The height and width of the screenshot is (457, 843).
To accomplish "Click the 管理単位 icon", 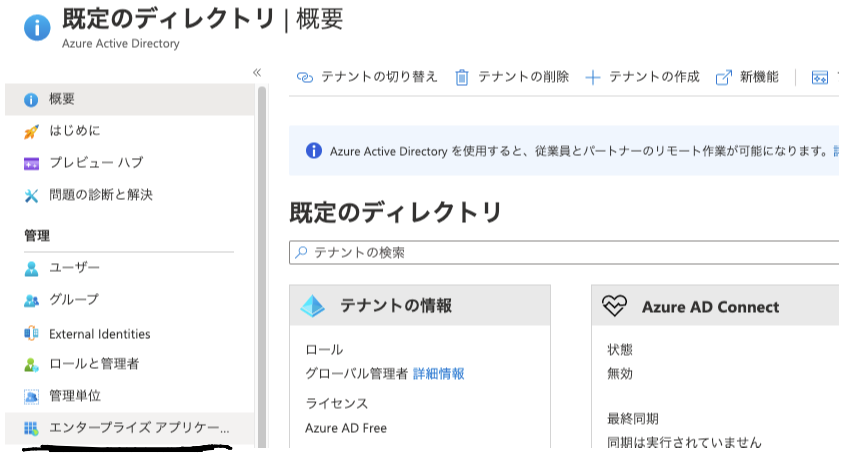I will click(x=31, y=397).
